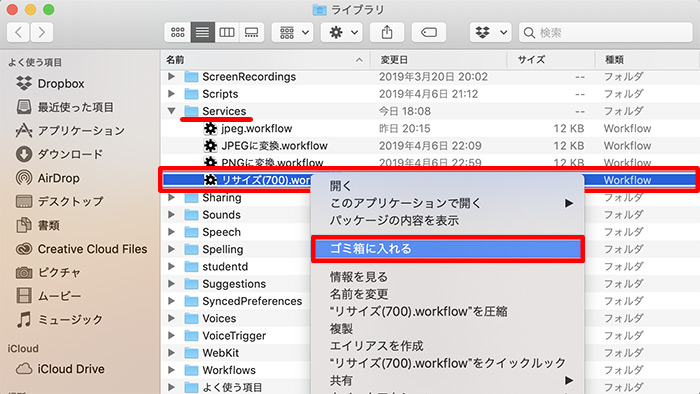
Task: Choose 名前を変更 in the context menu
Action: pyautogui.click(x=448, y=294)
